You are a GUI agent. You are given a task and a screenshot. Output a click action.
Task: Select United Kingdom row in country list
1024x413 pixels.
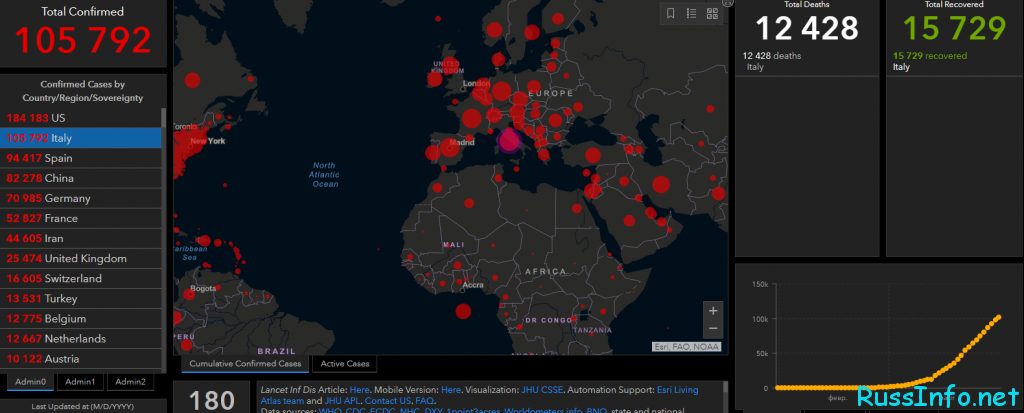[x=81, y=259]
